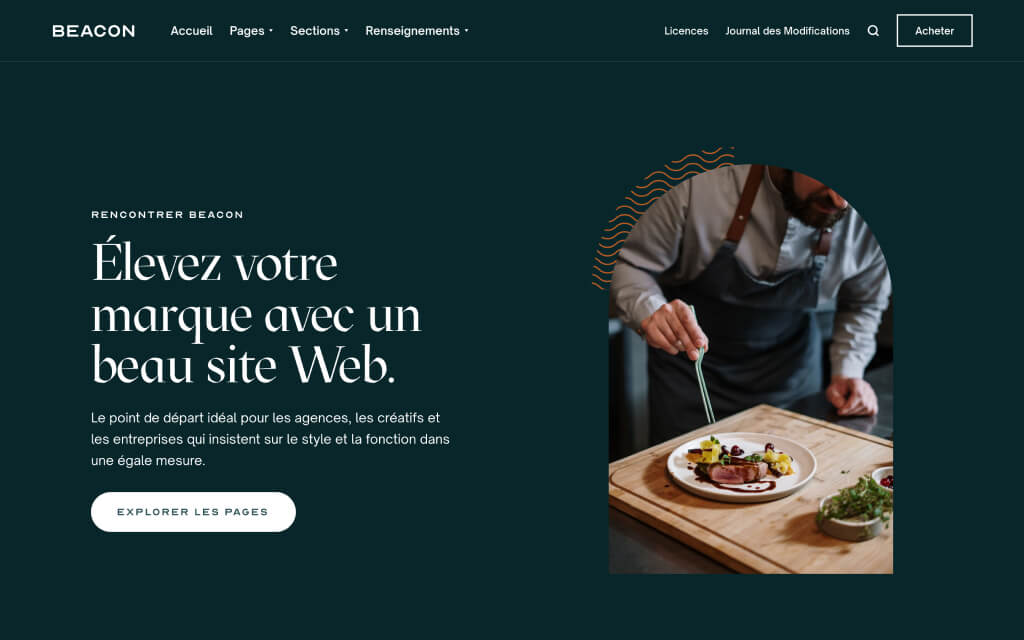Click the hero description paragraph
The height and width of the screenshot is (640, 1024).
(270, 439)
